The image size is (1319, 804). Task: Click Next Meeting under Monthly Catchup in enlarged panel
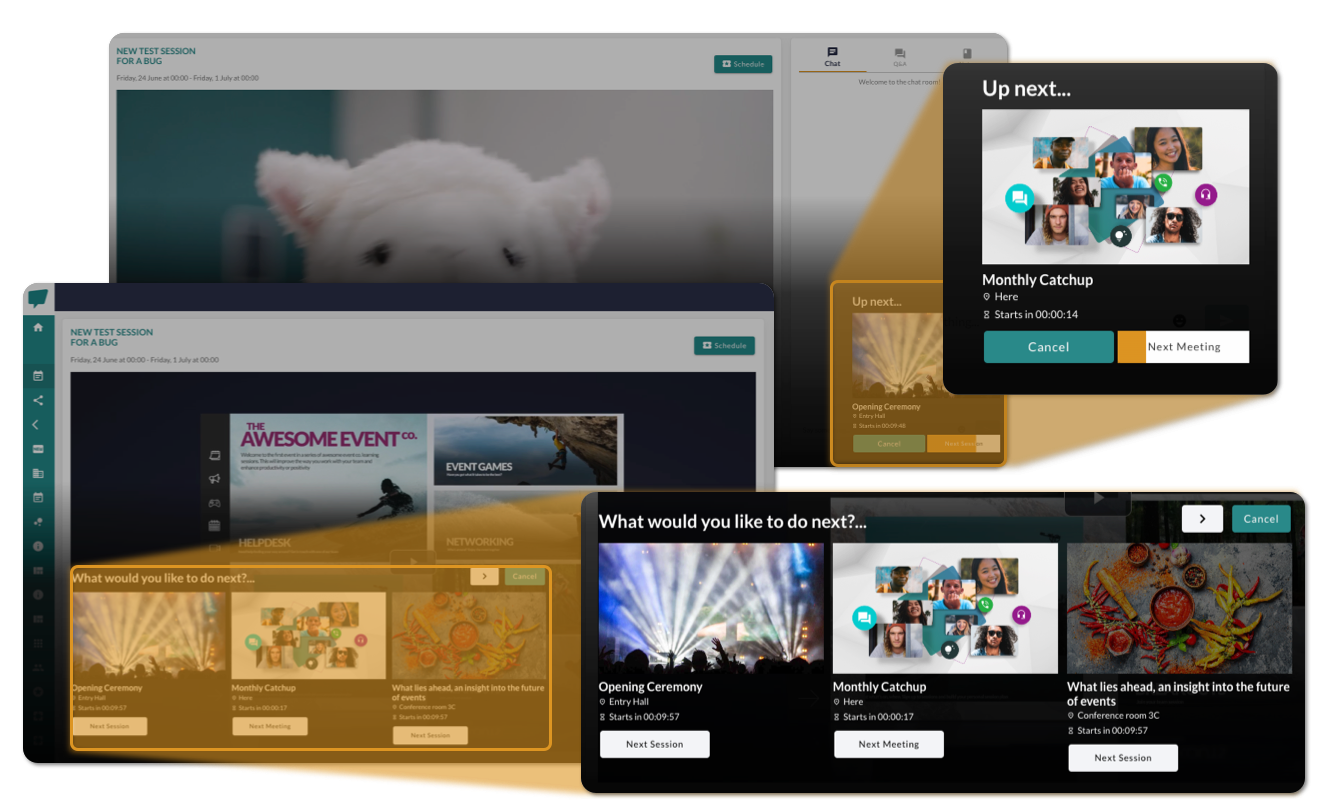(x=888, y=744)
